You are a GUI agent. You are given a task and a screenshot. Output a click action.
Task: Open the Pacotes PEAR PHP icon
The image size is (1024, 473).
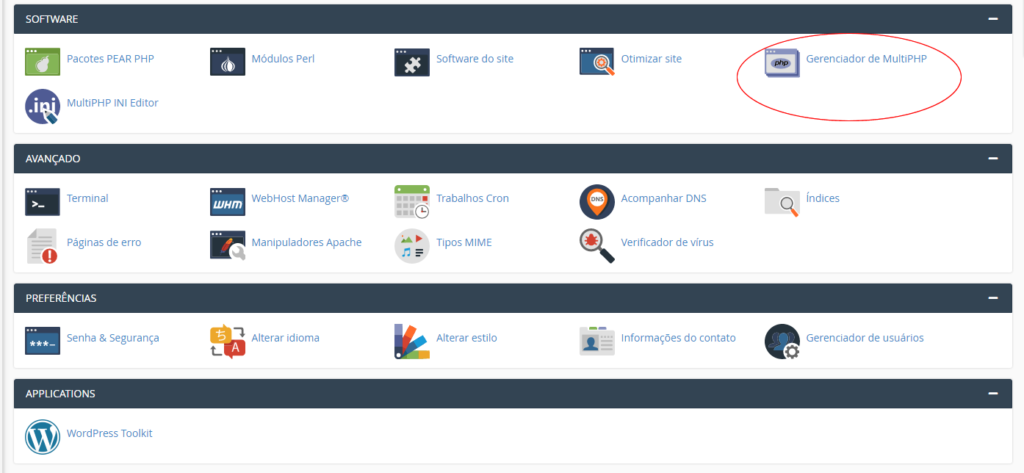[42, 61]
